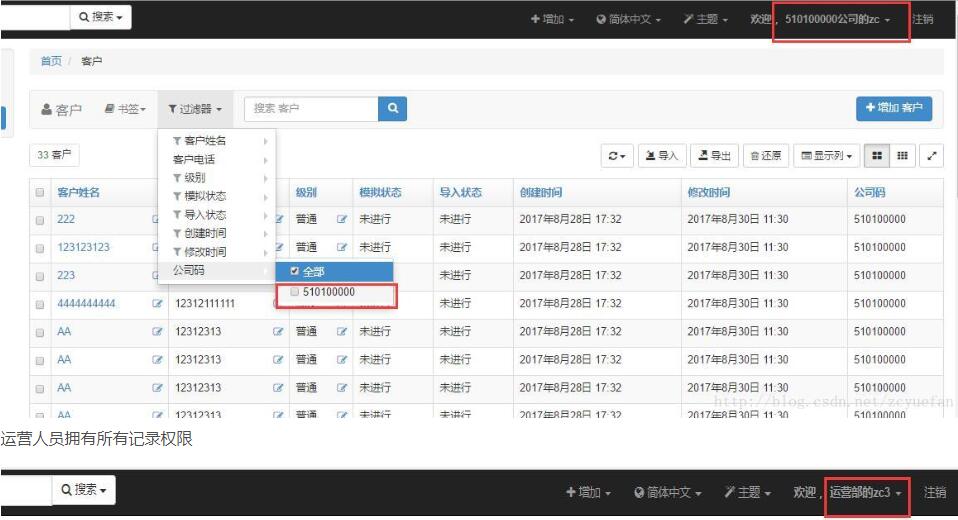The image size is (958, 520).
Task: Click the fullscreen expand arrows icon
Action: [x=932, y=156]
